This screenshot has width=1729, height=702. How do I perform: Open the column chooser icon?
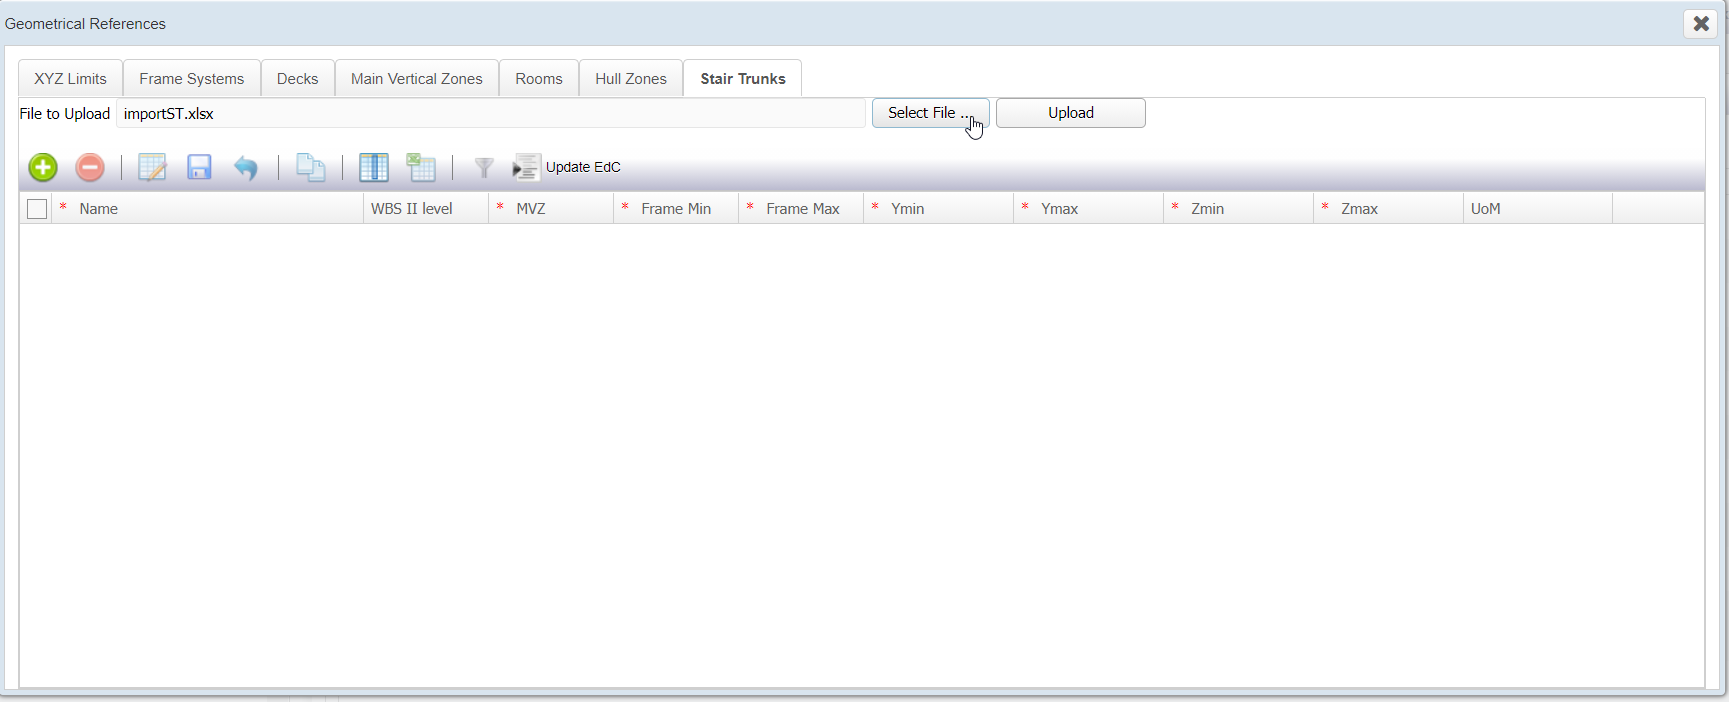pos(374,167)
